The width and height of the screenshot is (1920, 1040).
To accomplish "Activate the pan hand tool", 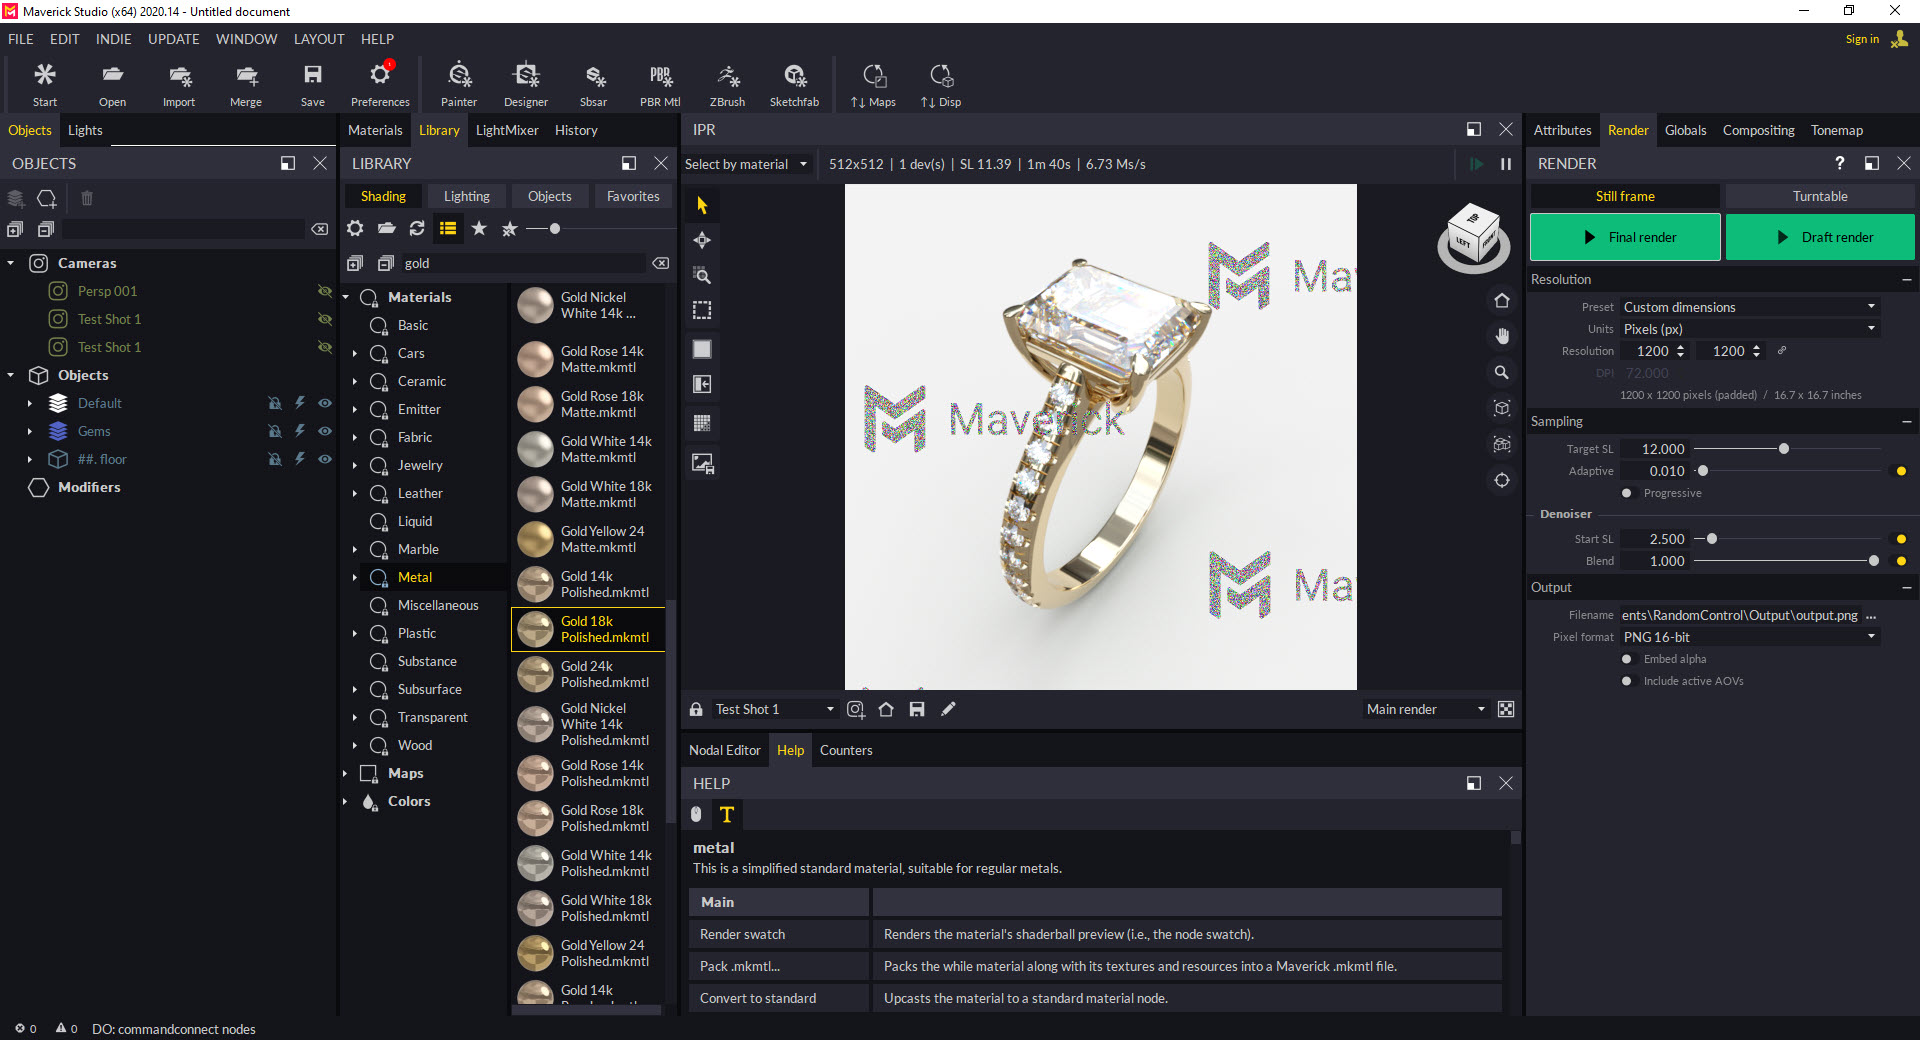I will pyautogui.click(x=1502, y=336).
